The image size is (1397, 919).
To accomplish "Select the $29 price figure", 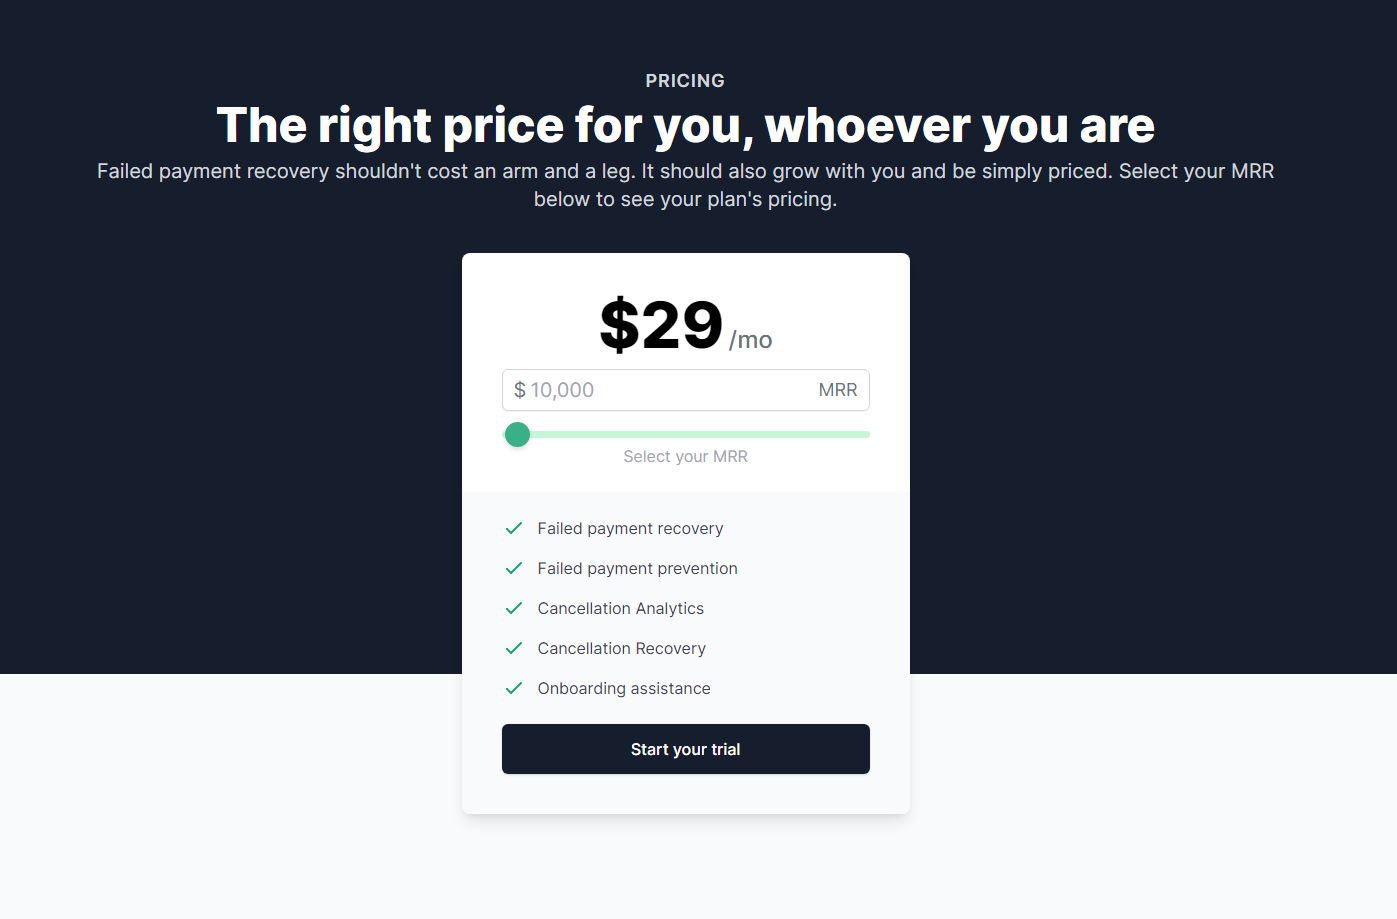I will (x=661, y=325).
